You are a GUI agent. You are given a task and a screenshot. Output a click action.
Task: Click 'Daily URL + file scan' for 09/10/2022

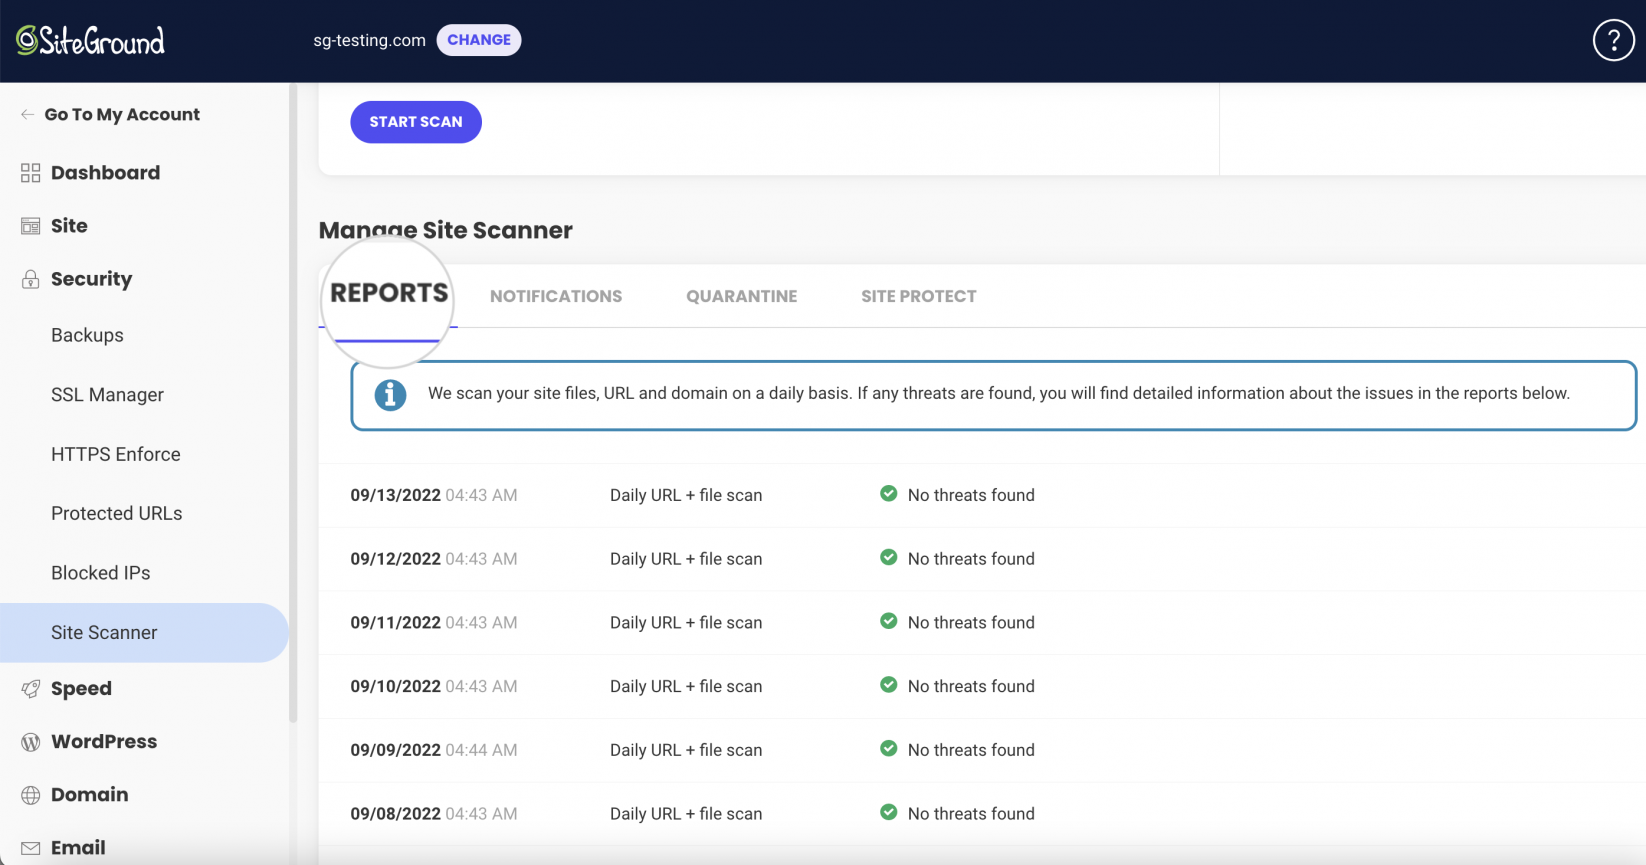(686, 686)
